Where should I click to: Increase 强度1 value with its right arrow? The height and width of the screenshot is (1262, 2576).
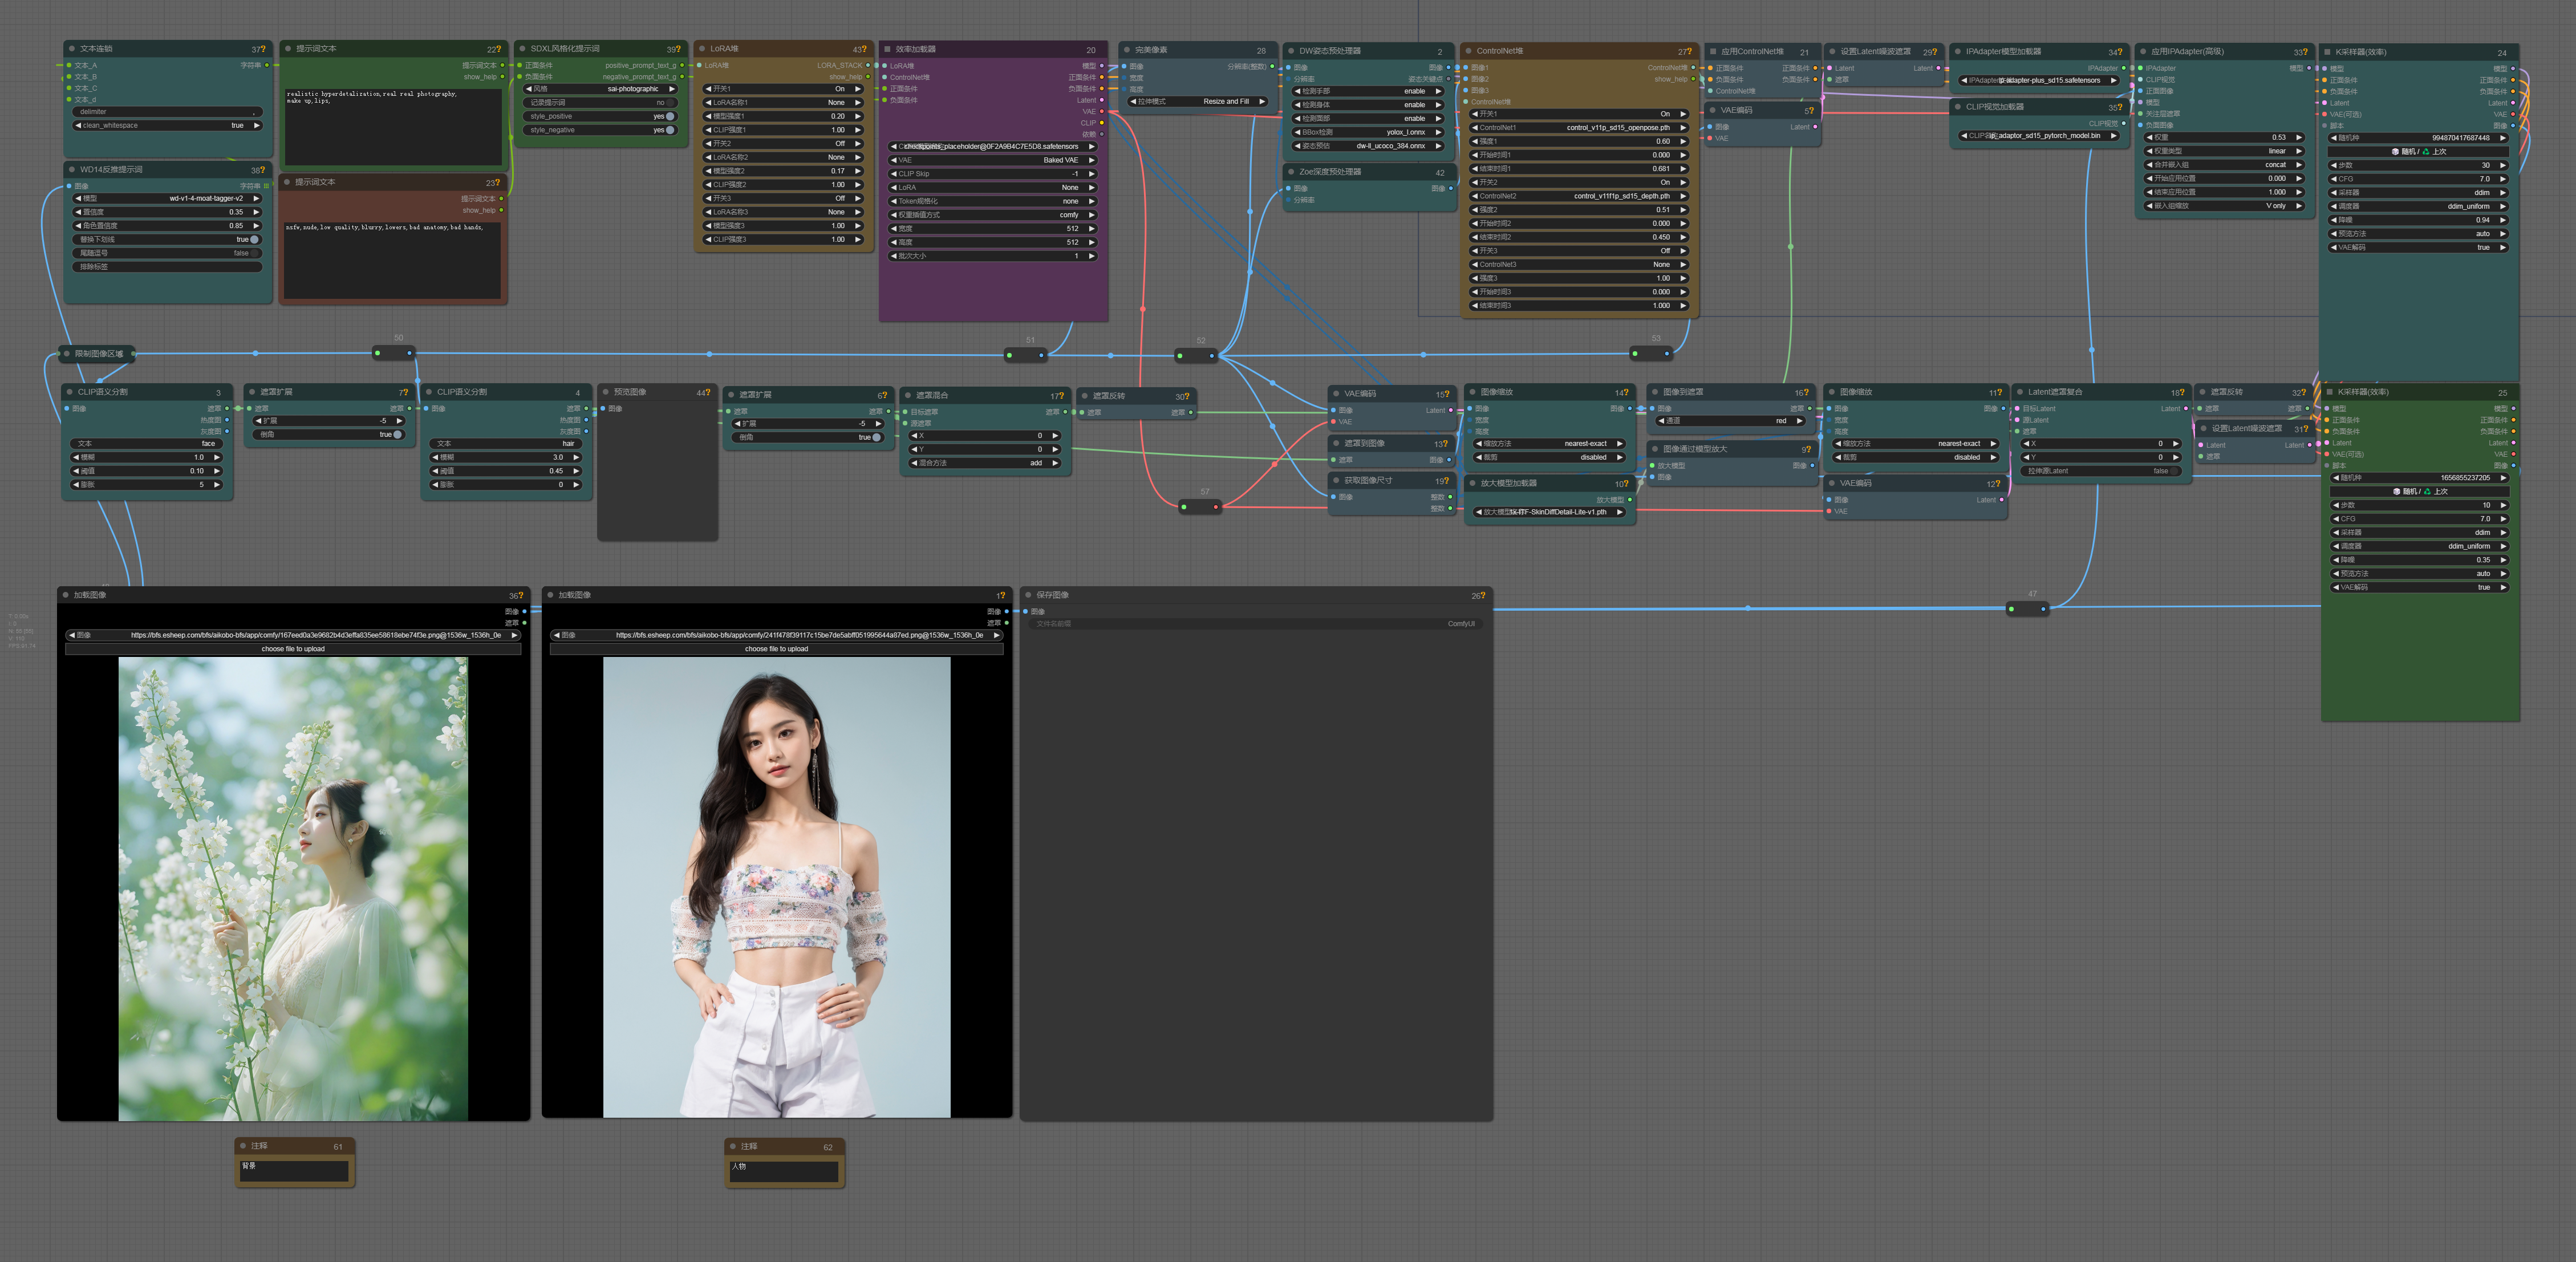[x=1683, y=141]
